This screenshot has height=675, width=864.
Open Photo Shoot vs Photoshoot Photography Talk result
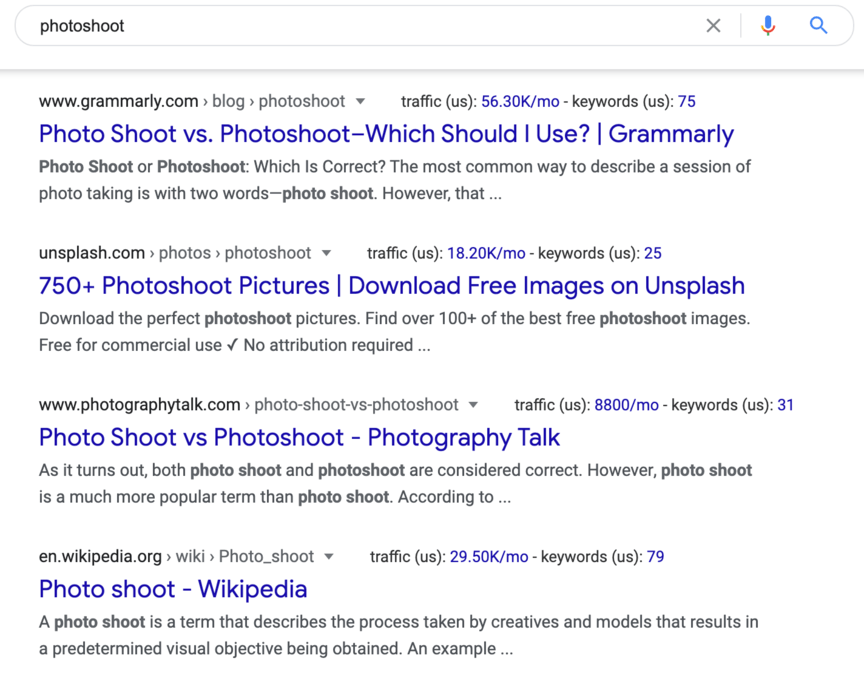299,438
